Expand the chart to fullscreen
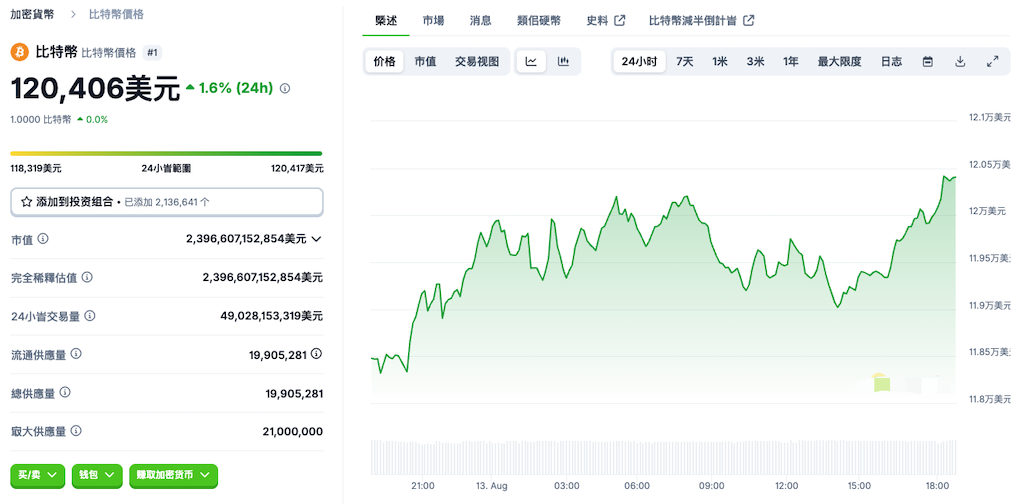Viewport: 1024px width, 504px height. (992, 61)
